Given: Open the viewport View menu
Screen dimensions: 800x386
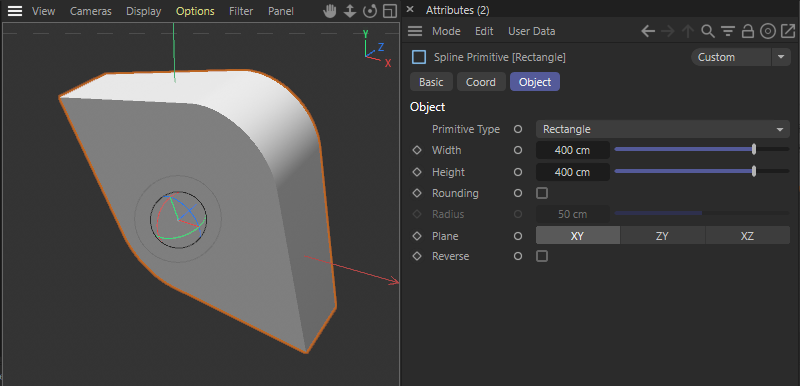Looking at the screenshot, I should pyautogui.click(x=43, y=11).
